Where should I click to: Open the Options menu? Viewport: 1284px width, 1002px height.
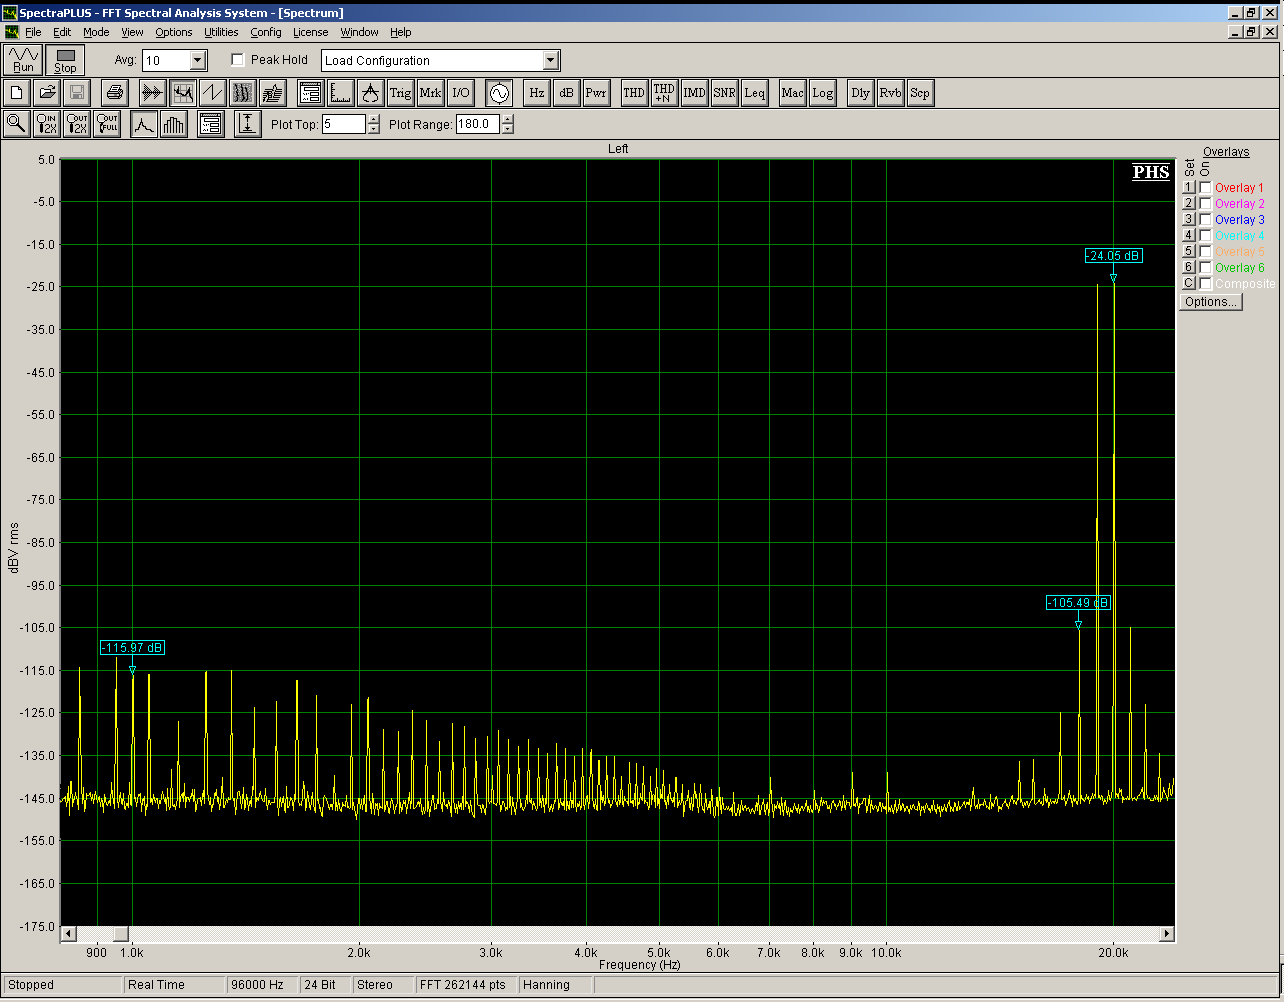(x=173, y=32)
